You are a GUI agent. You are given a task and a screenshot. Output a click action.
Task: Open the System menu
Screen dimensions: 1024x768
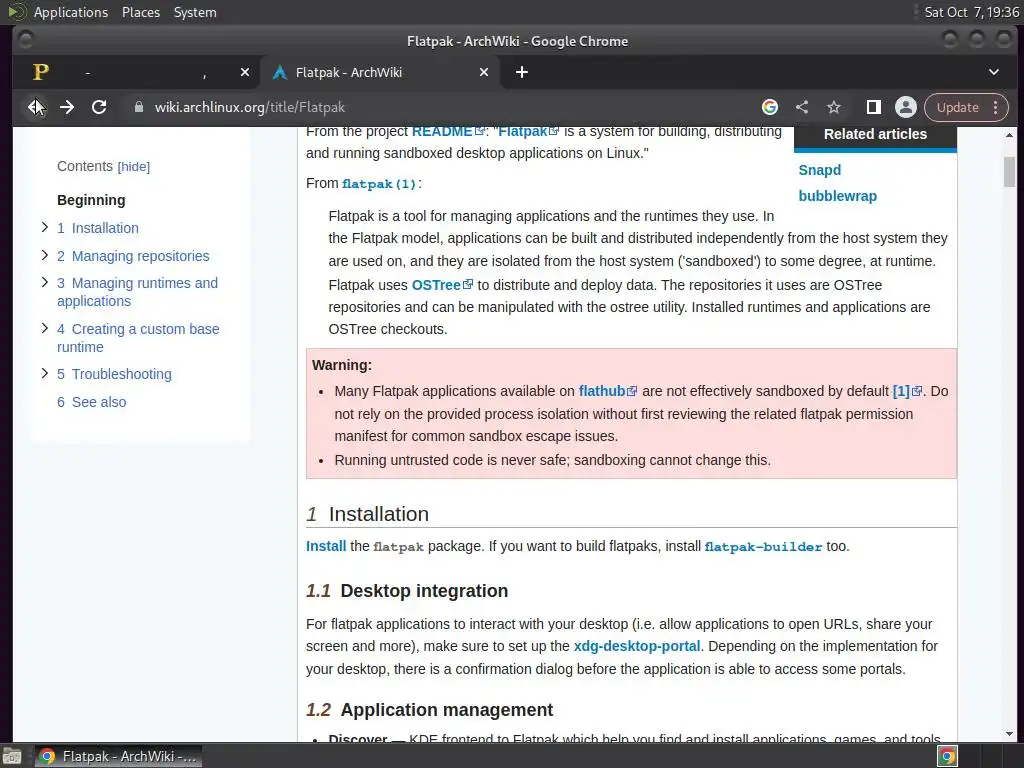click(x=195, y=12)
